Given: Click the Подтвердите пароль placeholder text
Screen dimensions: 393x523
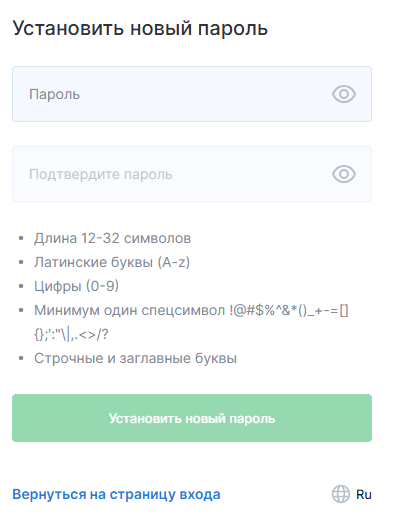Looking at the screenshot, I should point(100,174).
